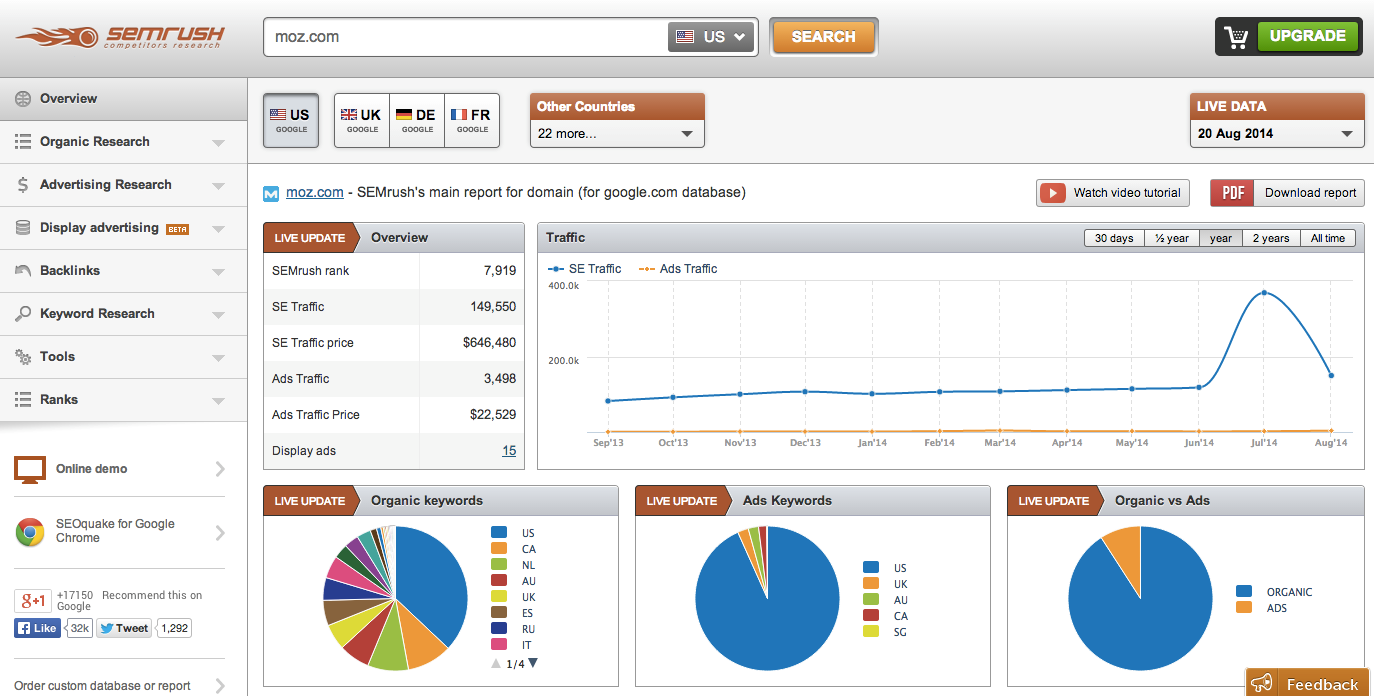Click the SE Traffic price value $646,480

click(490, 343)
